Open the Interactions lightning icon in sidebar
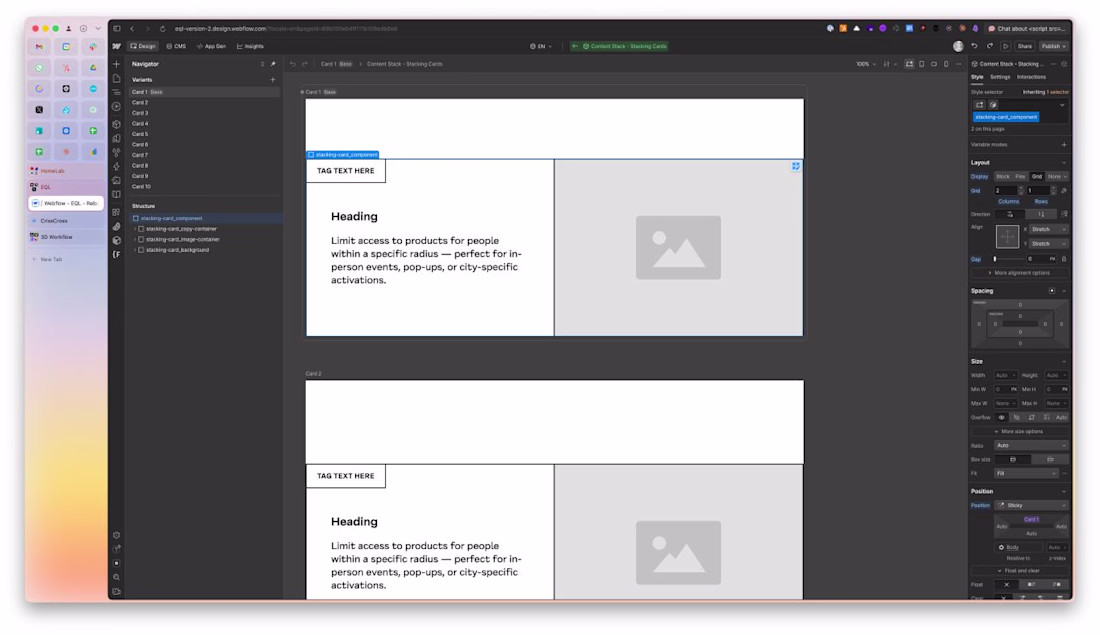Image resolution: width=1100 pixels, height=635 pixels. click(x=116, y=166)
